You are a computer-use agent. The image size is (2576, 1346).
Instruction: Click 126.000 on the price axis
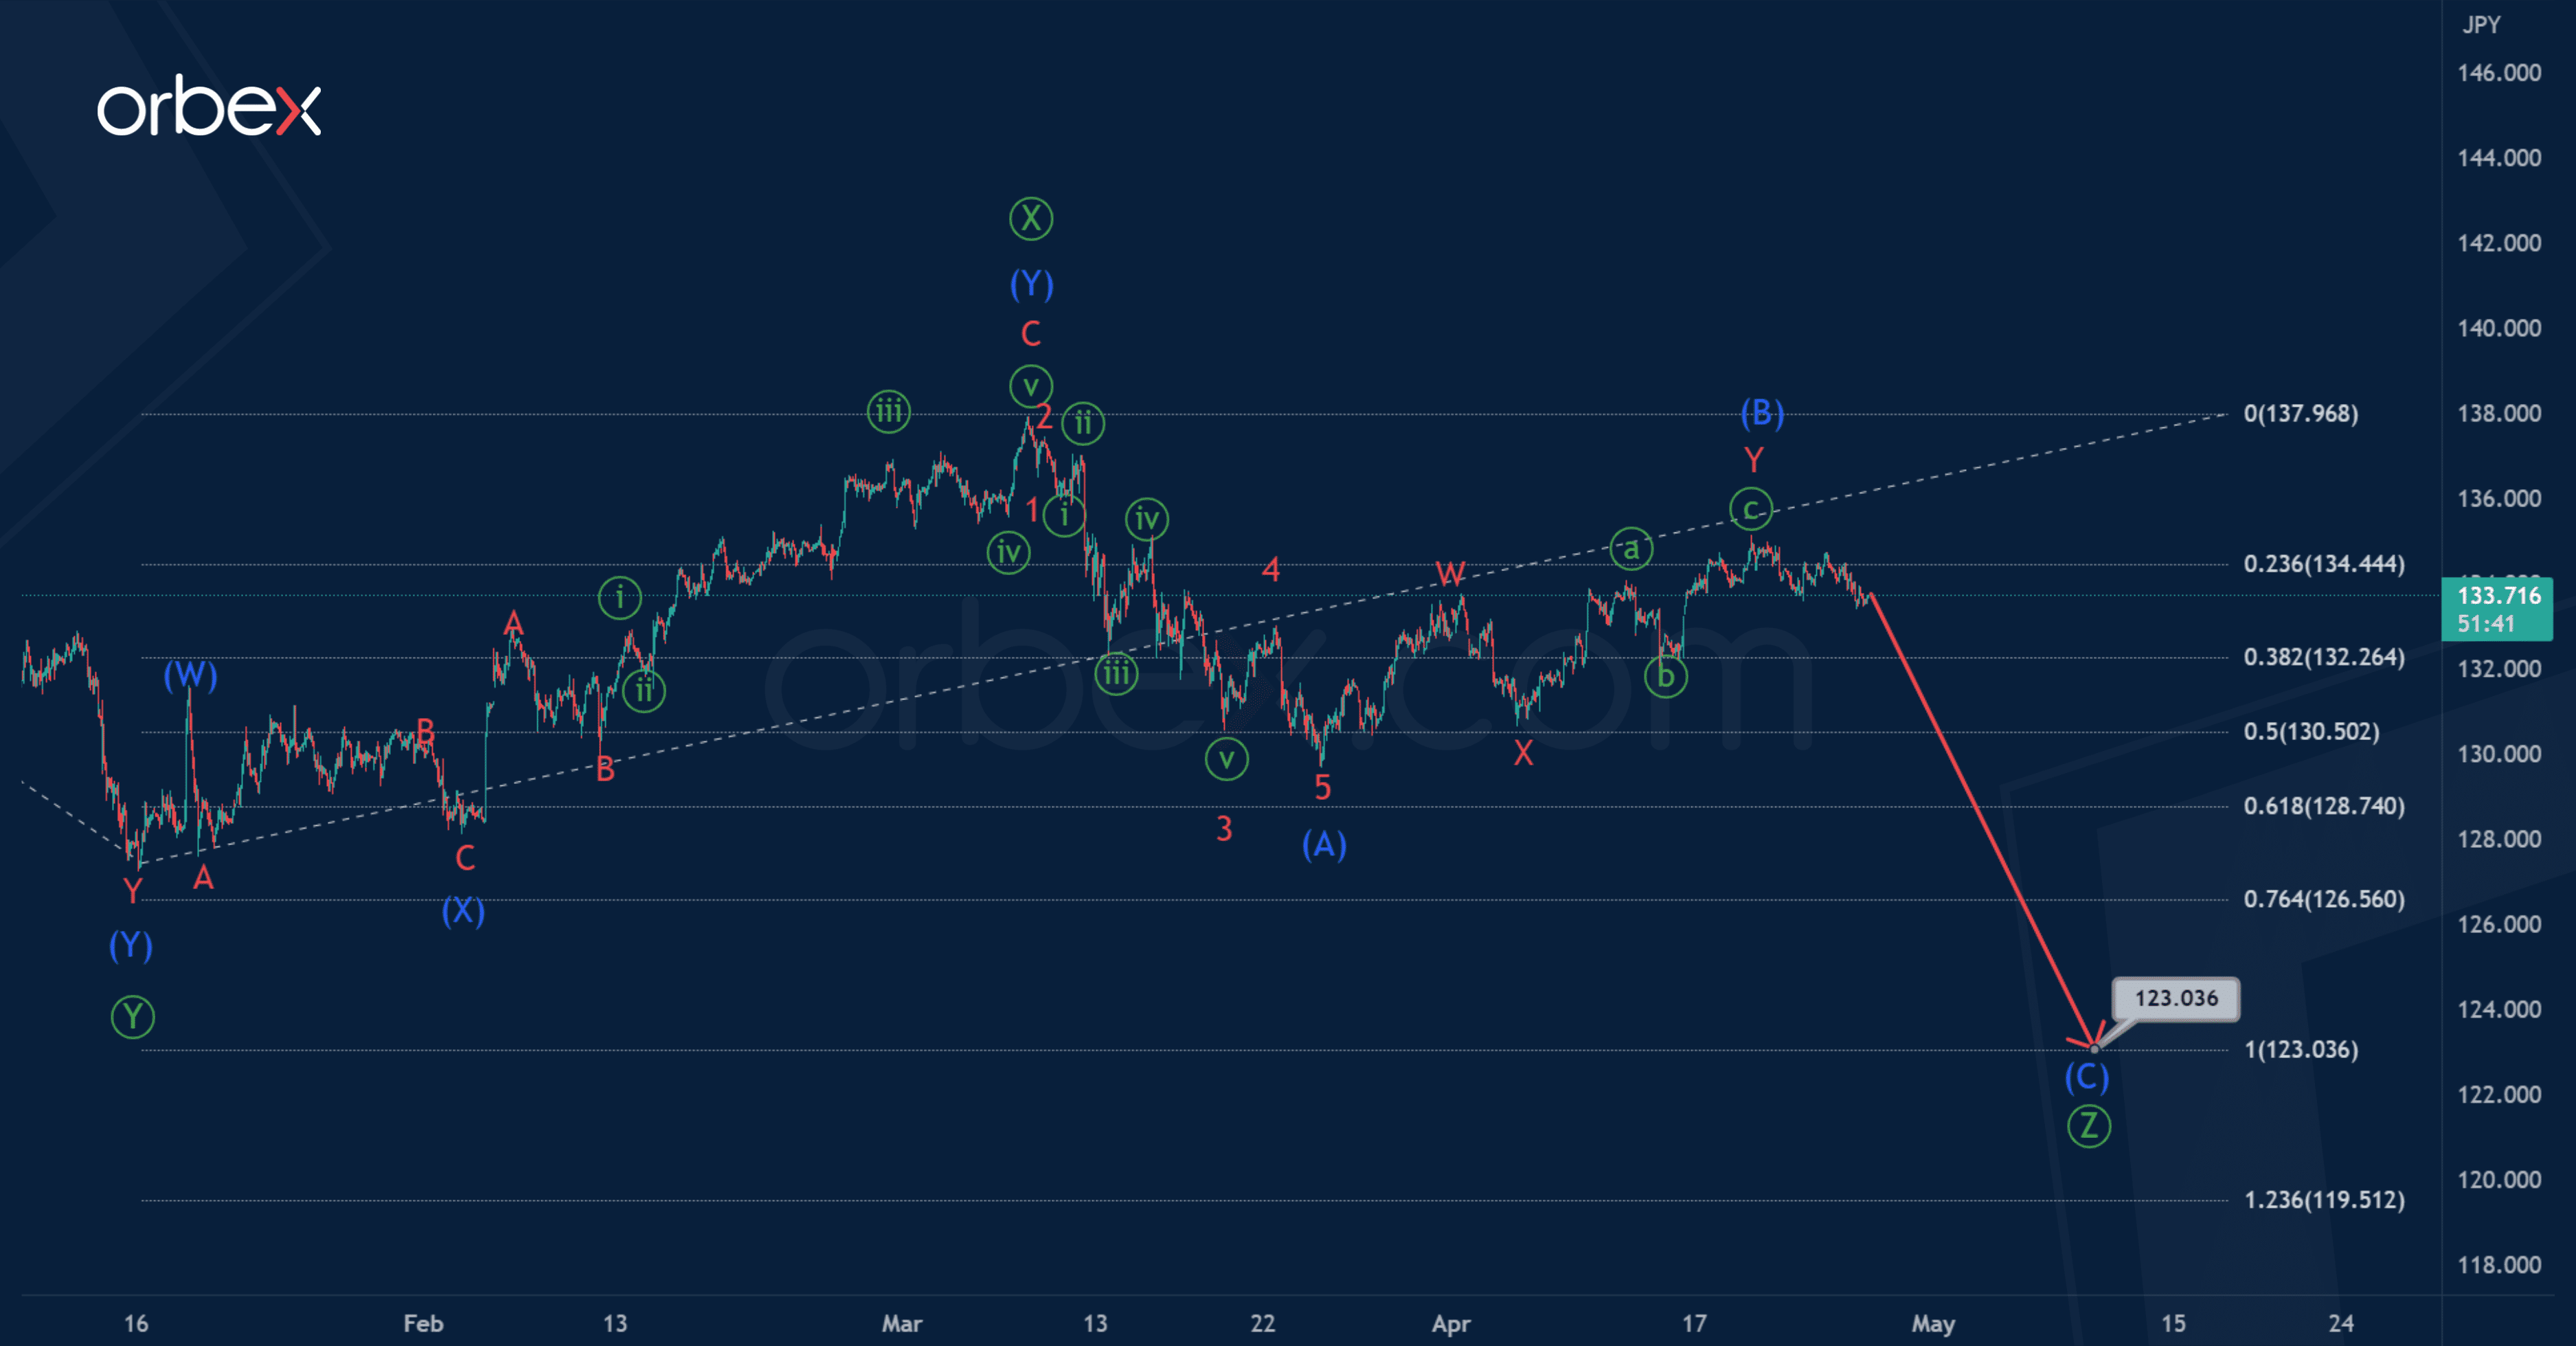pyautogui.click(x=2499, y=924)
